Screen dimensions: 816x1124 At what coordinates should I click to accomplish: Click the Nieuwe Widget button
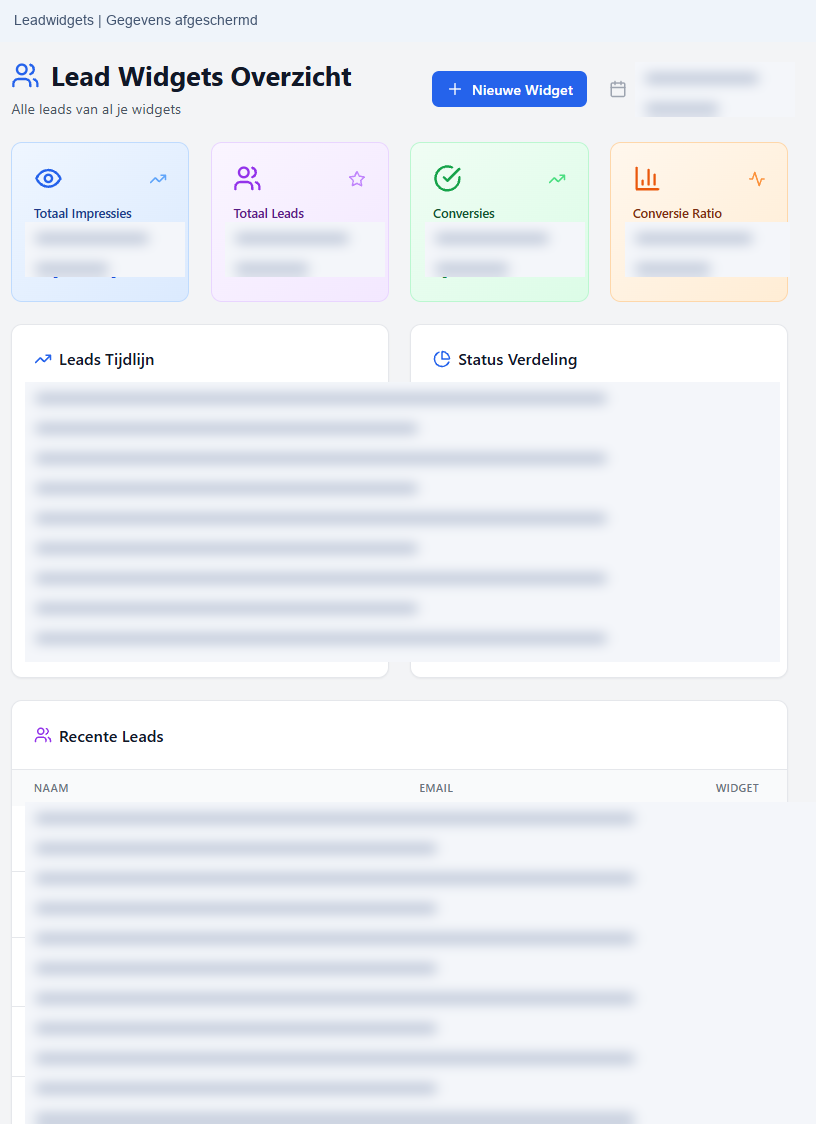(x=509, y=90)
